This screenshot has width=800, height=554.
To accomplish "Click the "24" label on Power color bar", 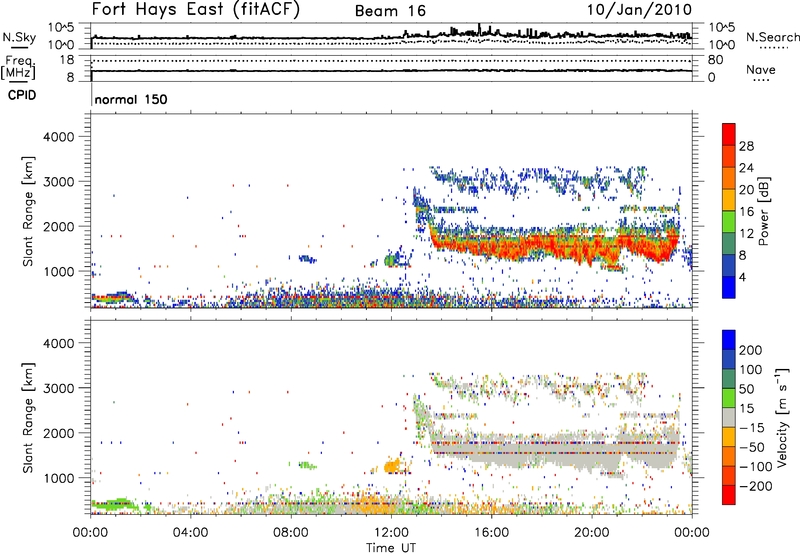I will point(746,168).
